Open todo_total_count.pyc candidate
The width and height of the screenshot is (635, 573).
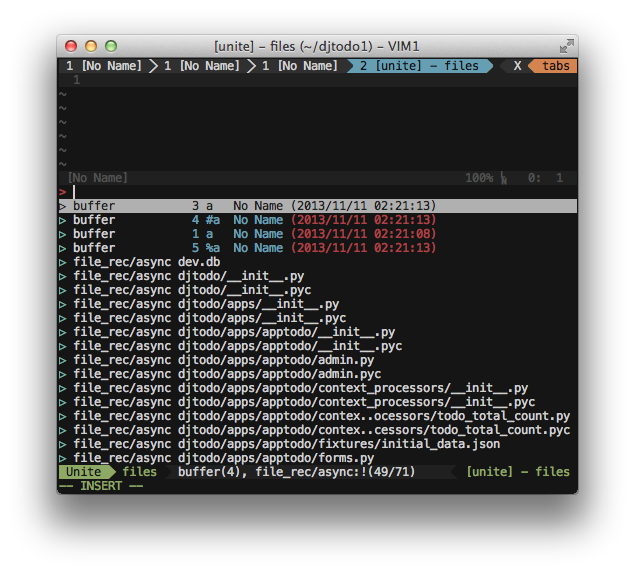[318, 430]
